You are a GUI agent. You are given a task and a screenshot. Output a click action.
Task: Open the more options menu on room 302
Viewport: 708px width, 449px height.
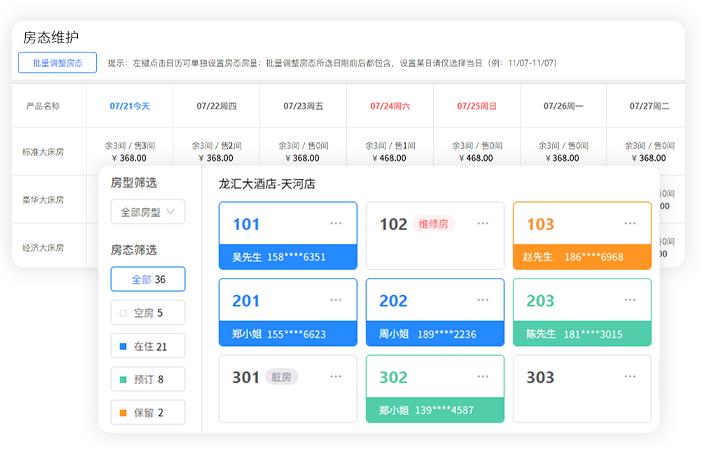(x=483, y=377)
